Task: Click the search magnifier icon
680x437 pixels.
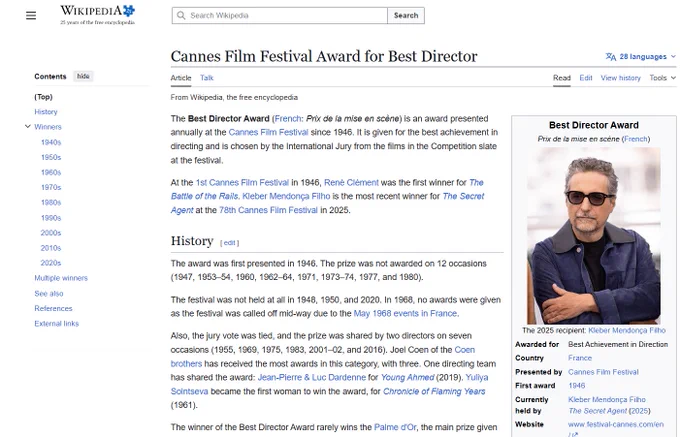Action: (181, 16)
